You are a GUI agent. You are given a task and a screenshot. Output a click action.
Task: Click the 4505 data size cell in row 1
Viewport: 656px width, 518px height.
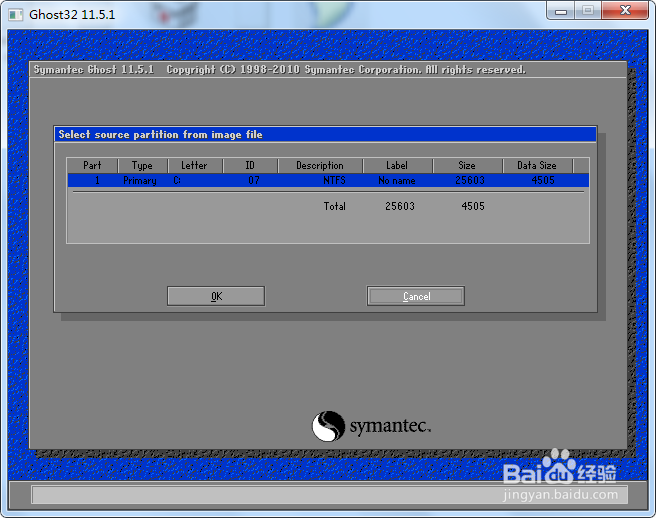pos(543,180)
